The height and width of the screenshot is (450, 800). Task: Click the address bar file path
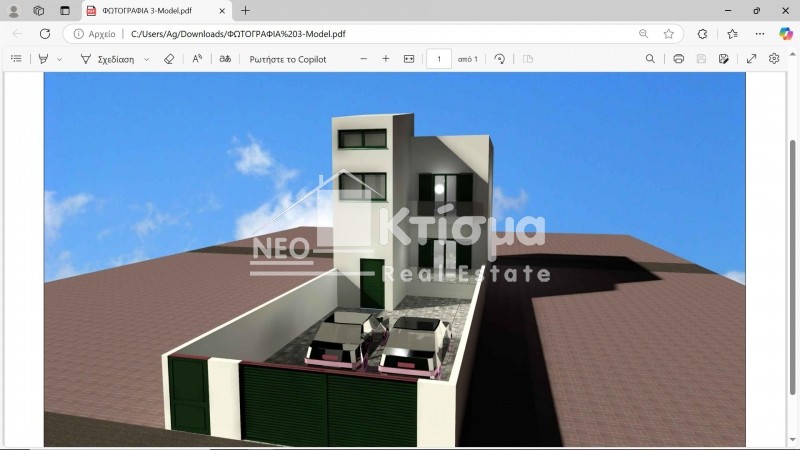(x=238, y=34)
